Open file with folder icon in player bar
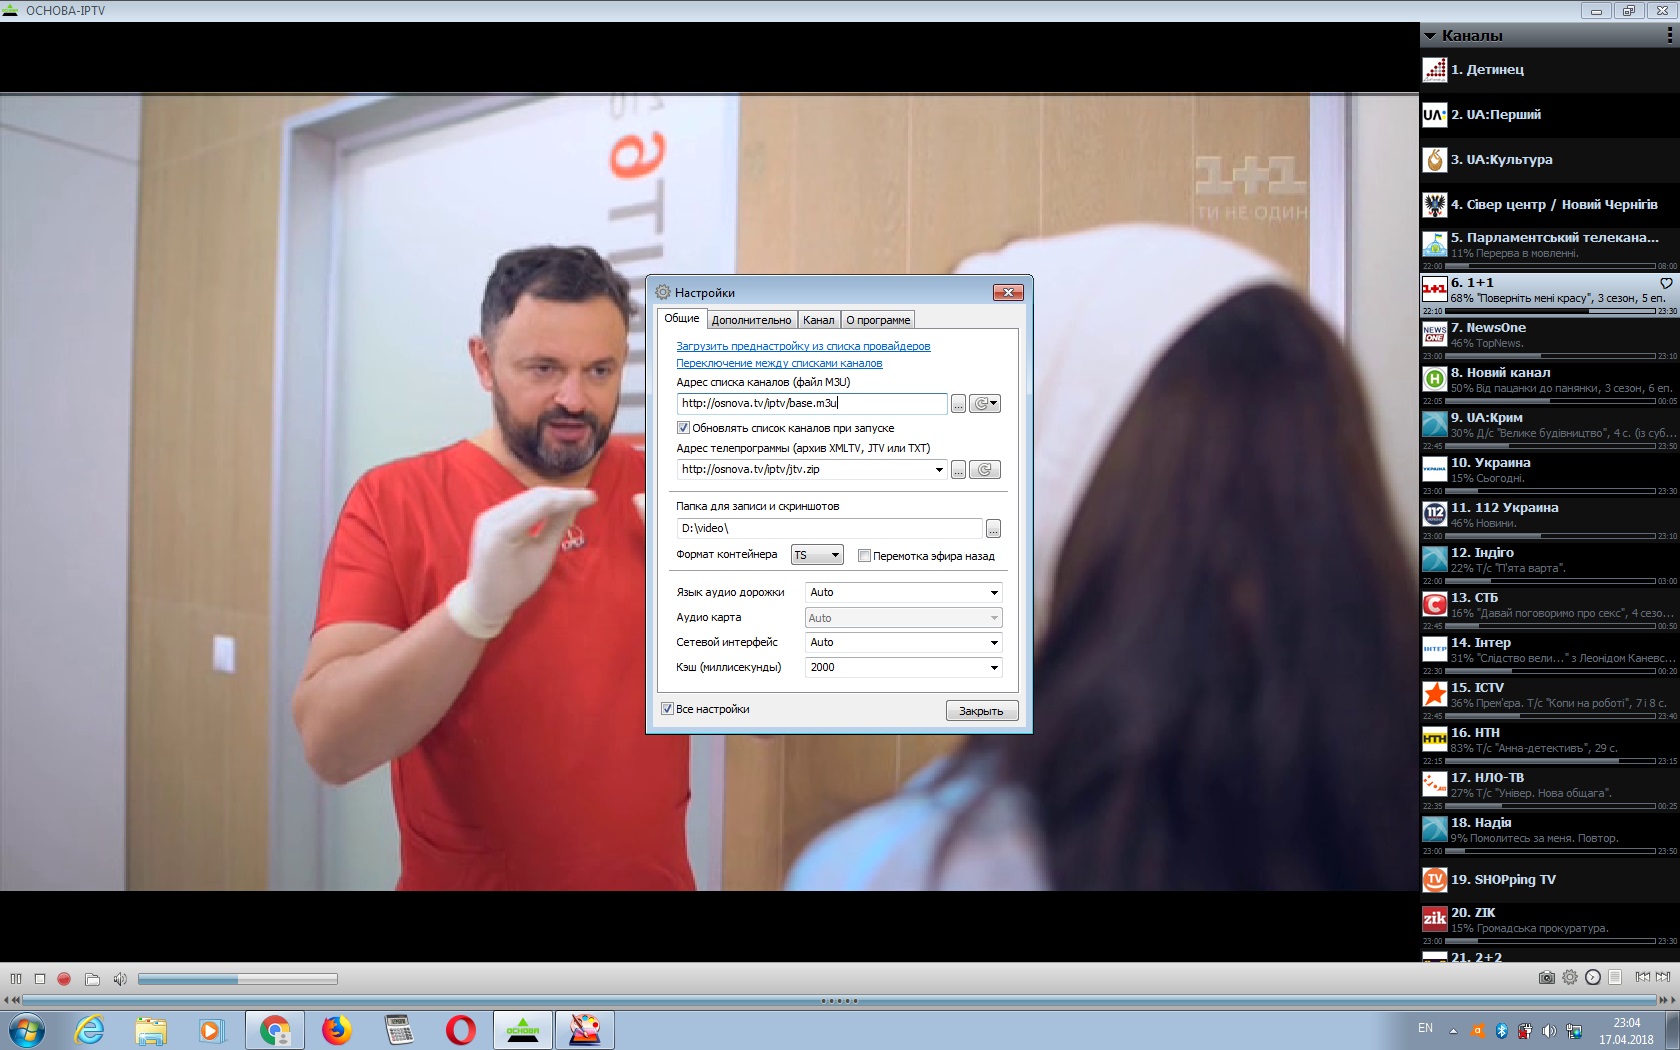The width and height of the screenshot is (1680, 1050). (x=92, y=979)
